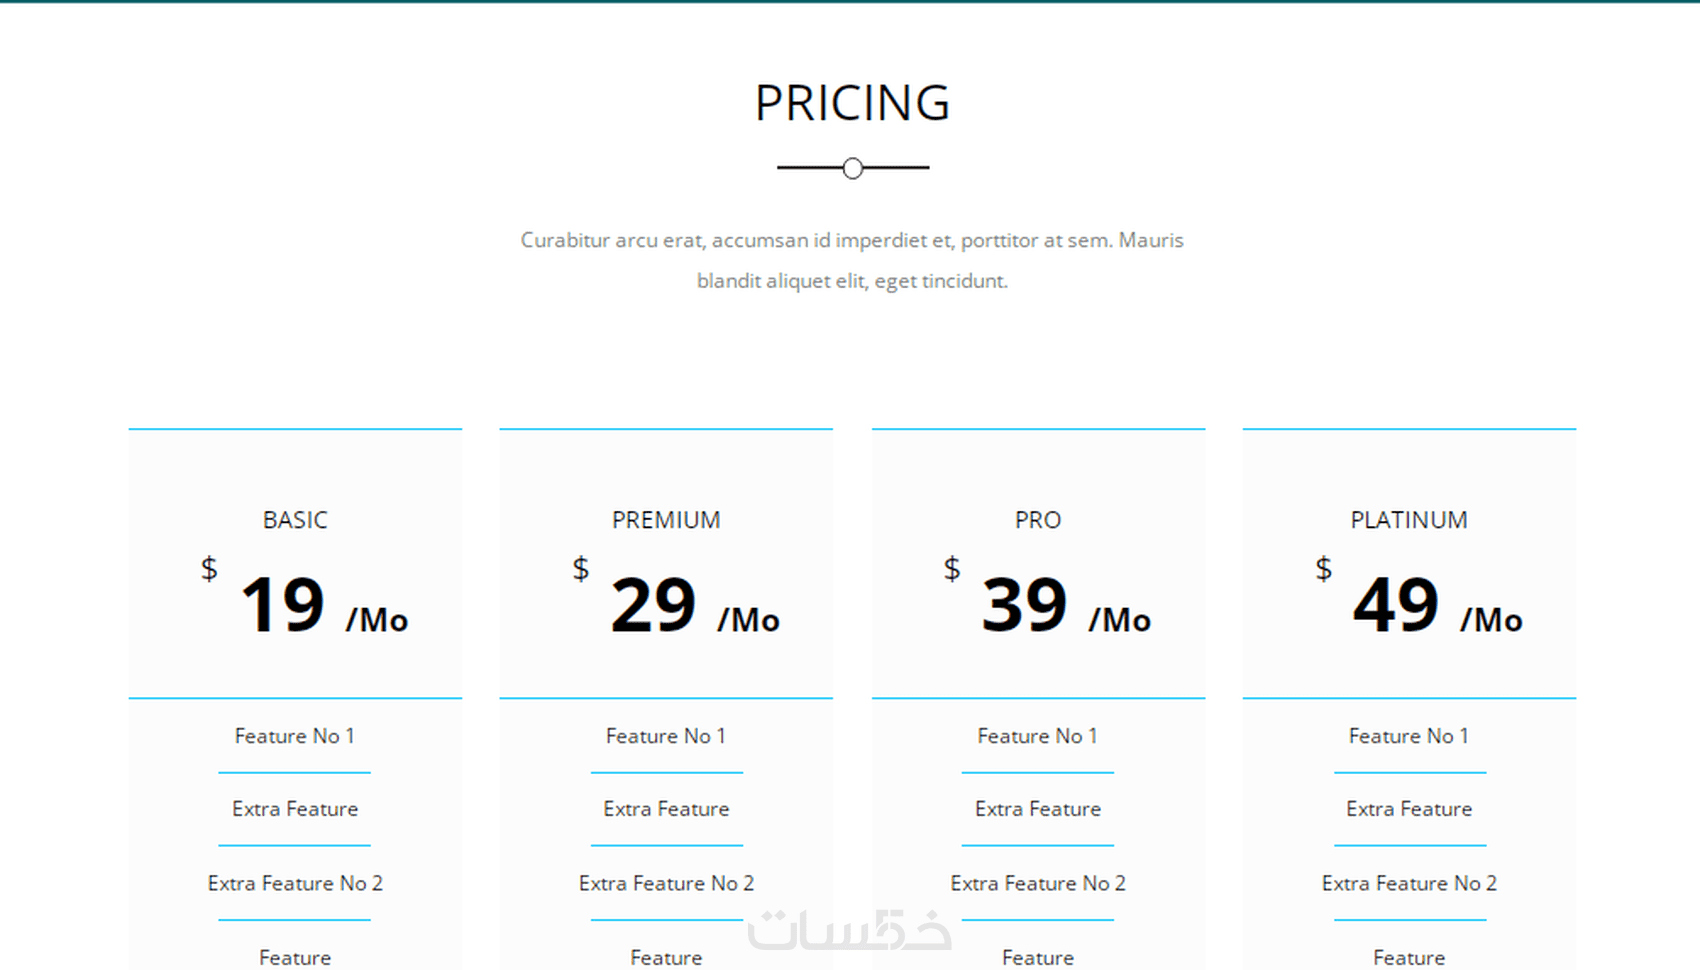Select the BASIC plan title
This screenshot has height=970, width=1700.
[x=295, y=520]
